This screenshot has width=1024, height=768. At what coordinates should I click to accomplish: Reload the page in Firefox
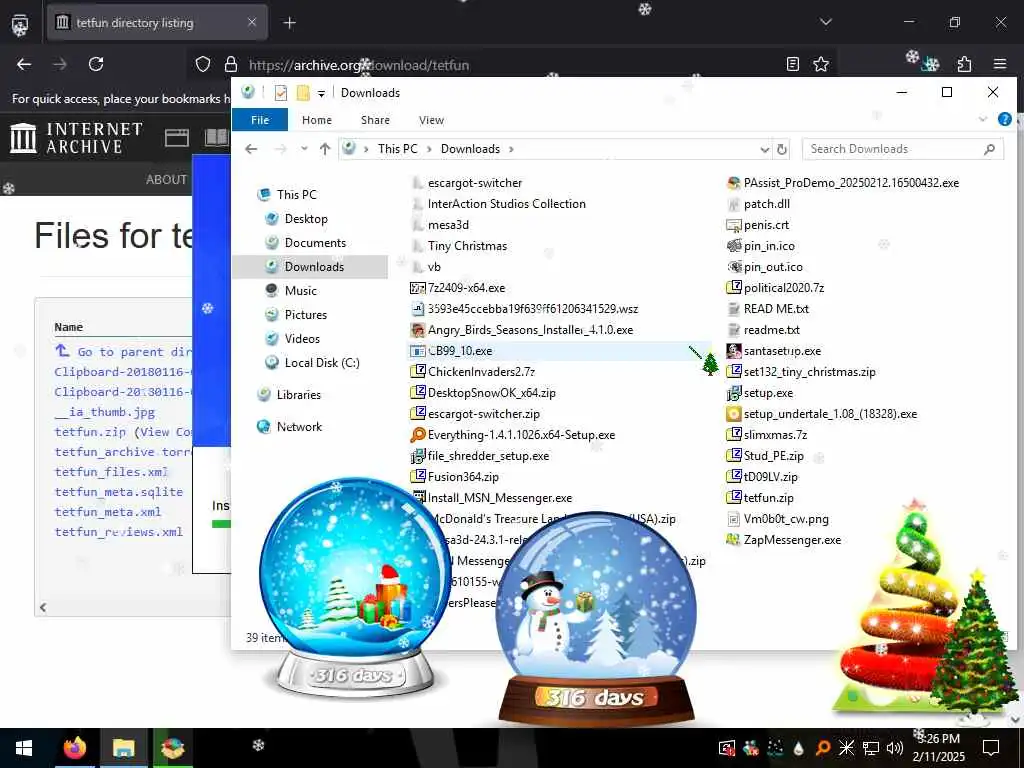point(96,64)
